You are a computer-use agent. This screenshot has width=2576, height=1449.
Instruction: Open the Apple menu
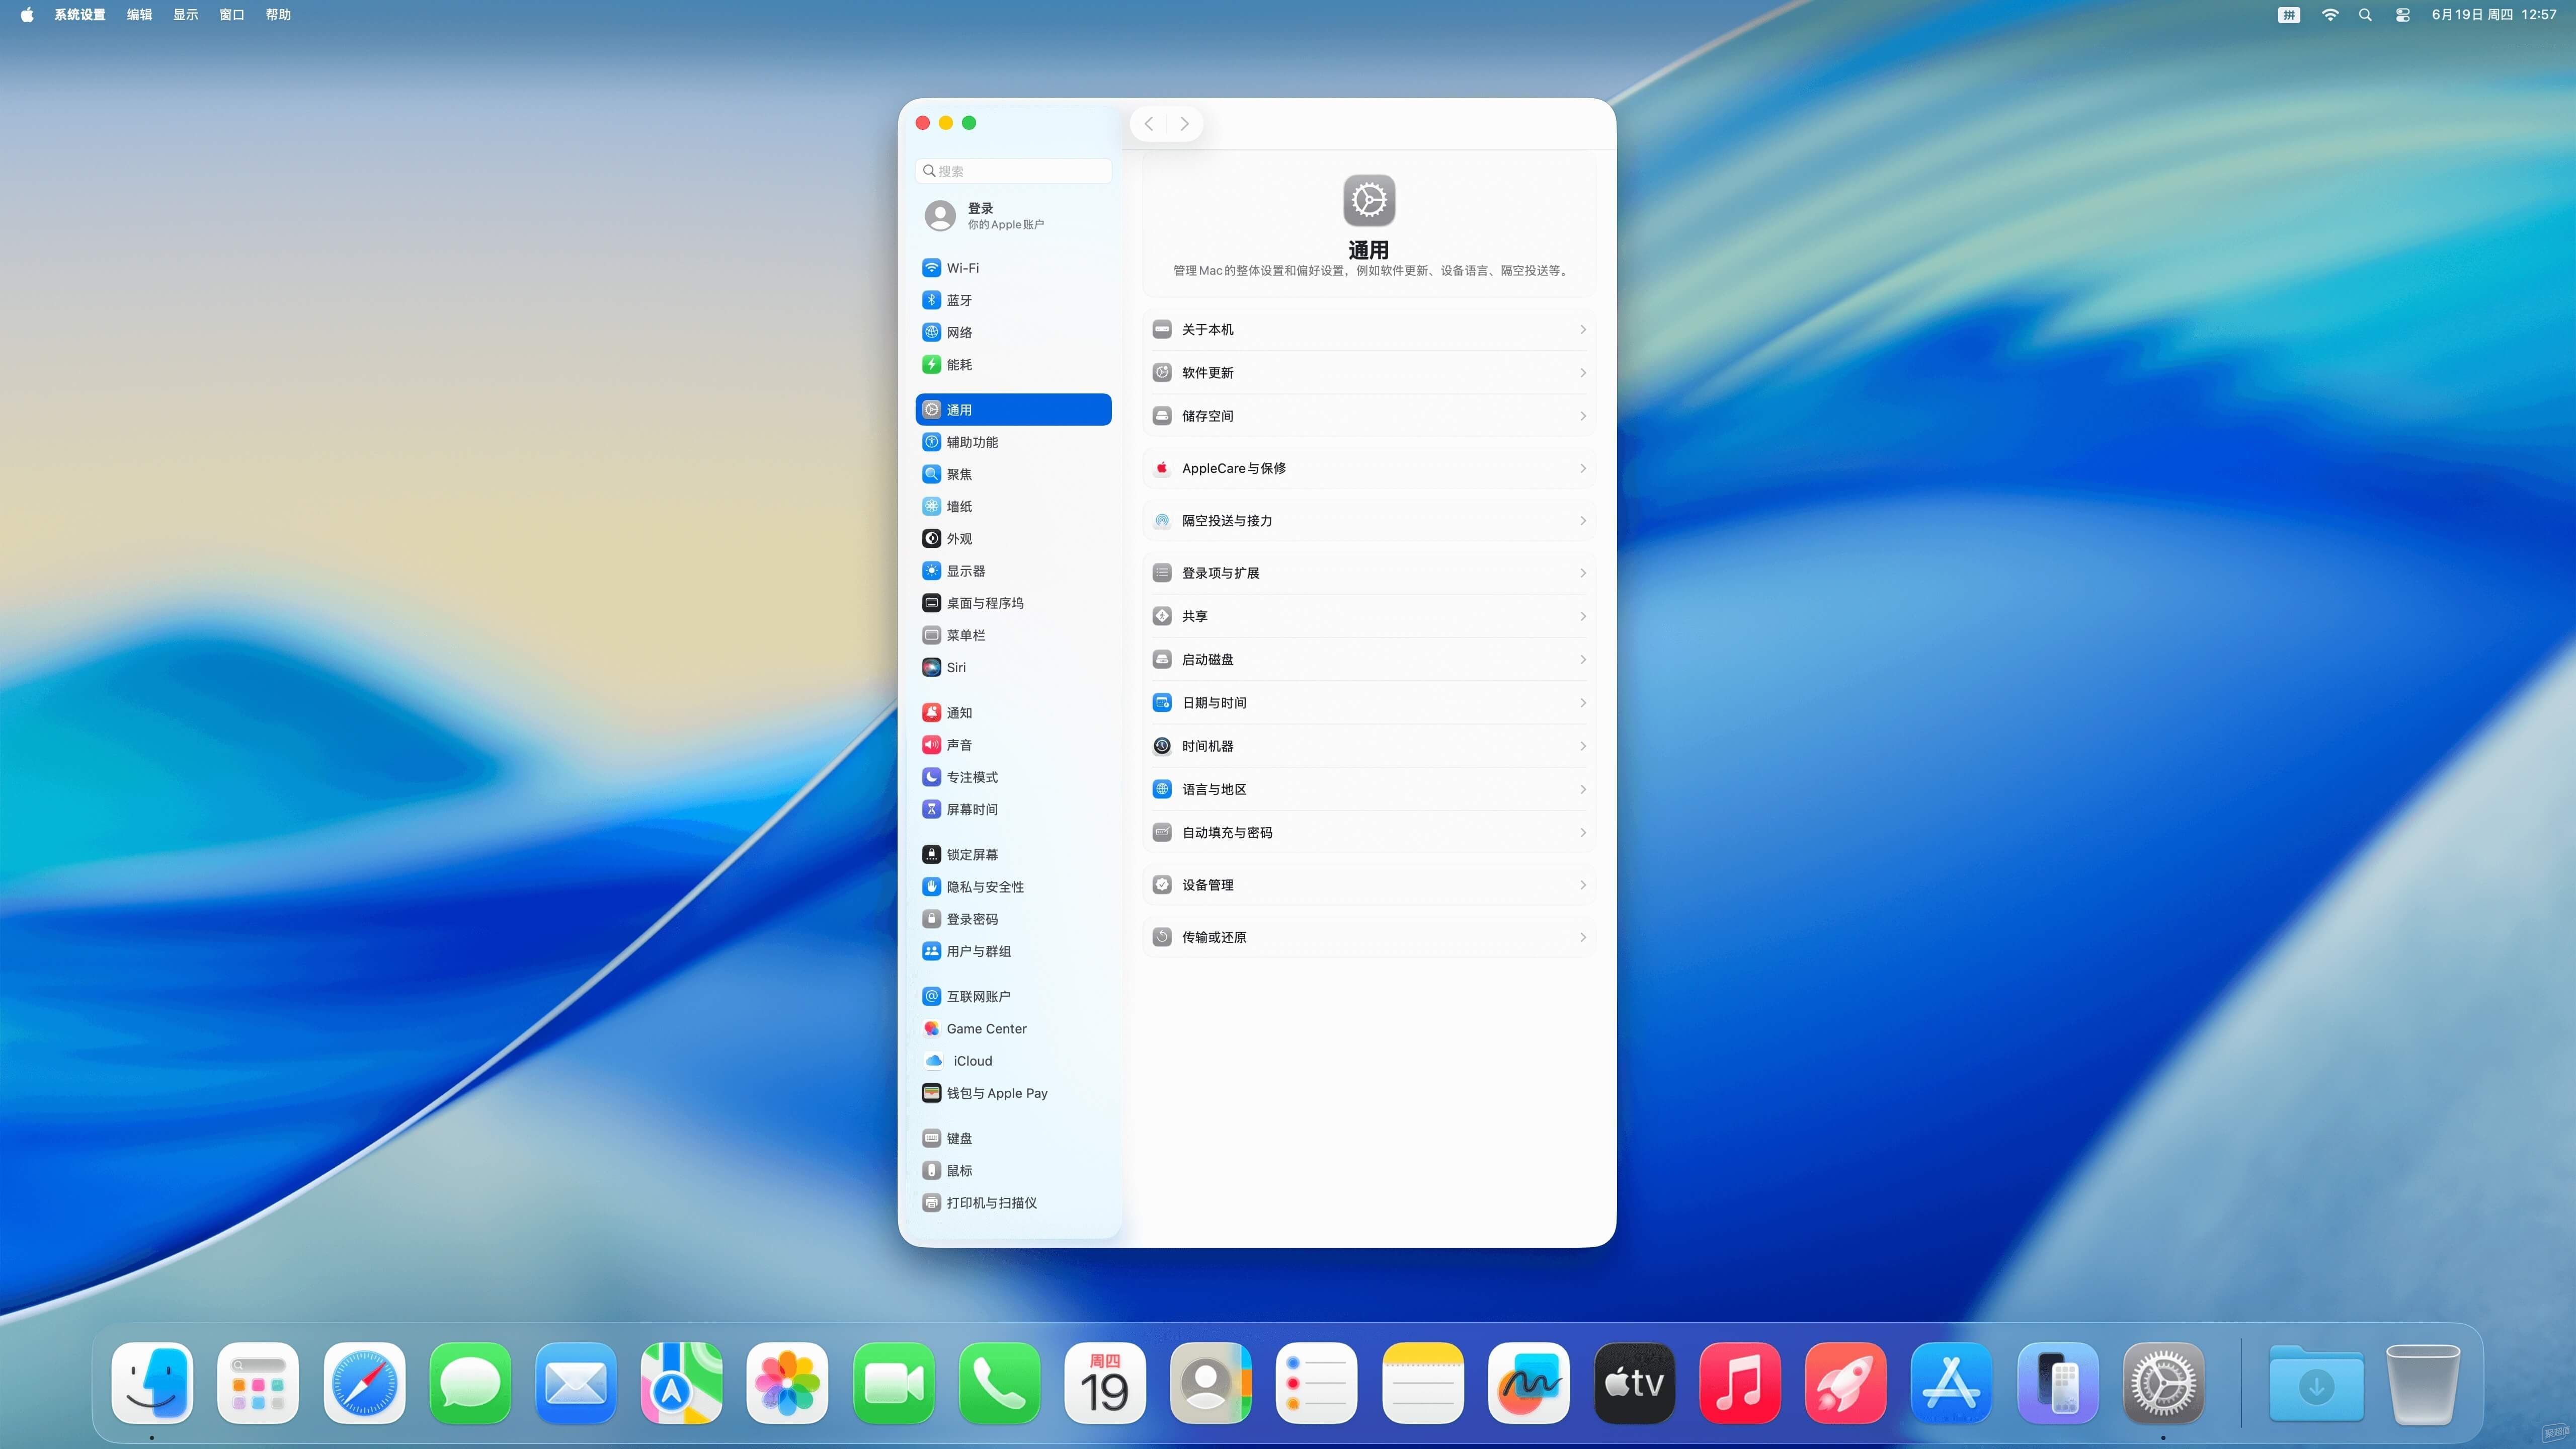(27, 14)
